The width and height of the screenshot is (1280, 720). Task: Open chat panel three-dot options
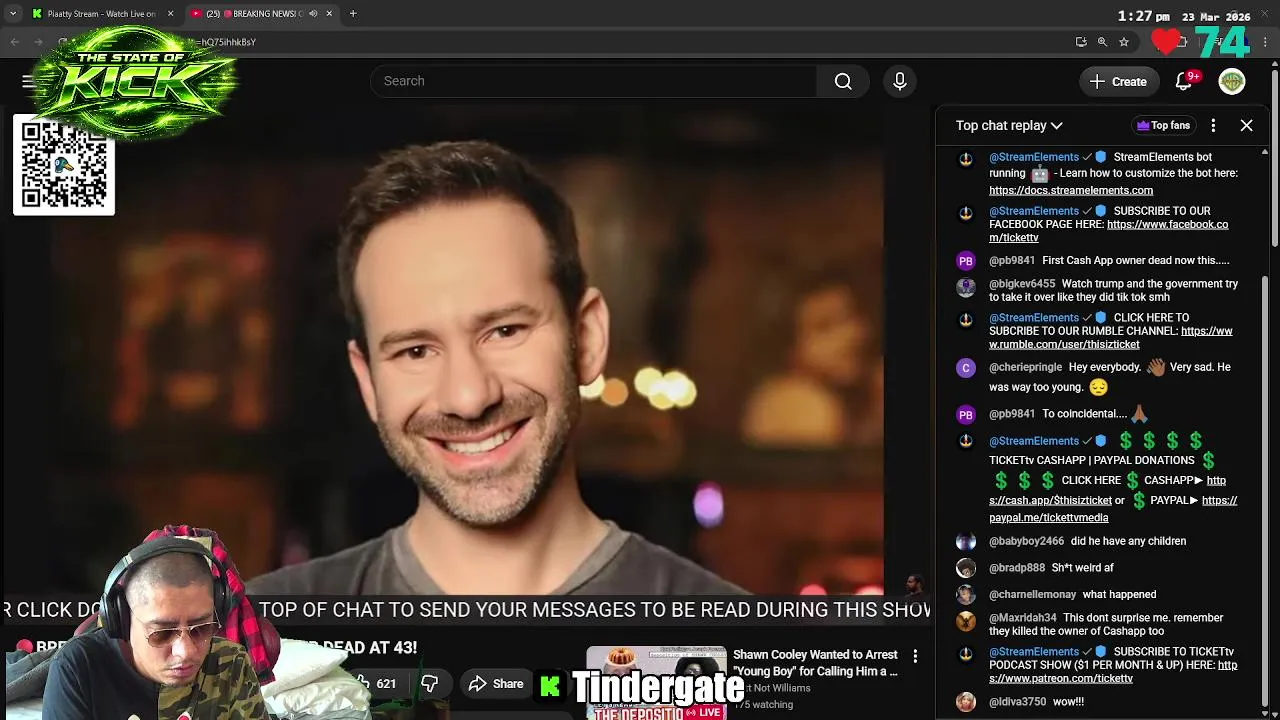click(1213, 125)
